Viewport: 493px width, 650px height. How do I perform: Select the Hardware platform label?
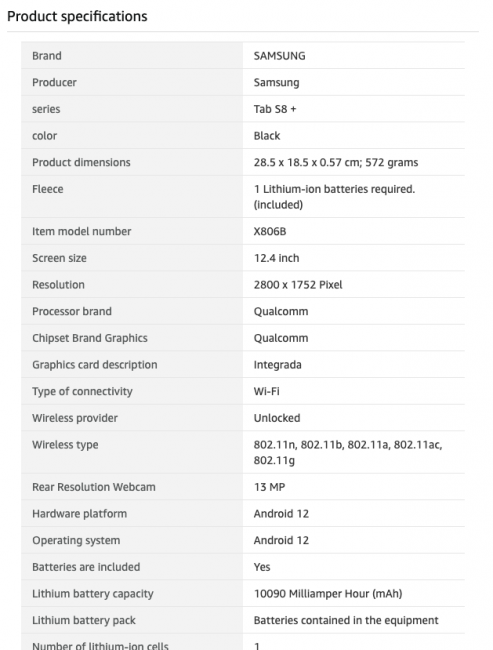(x=80, y=513)
